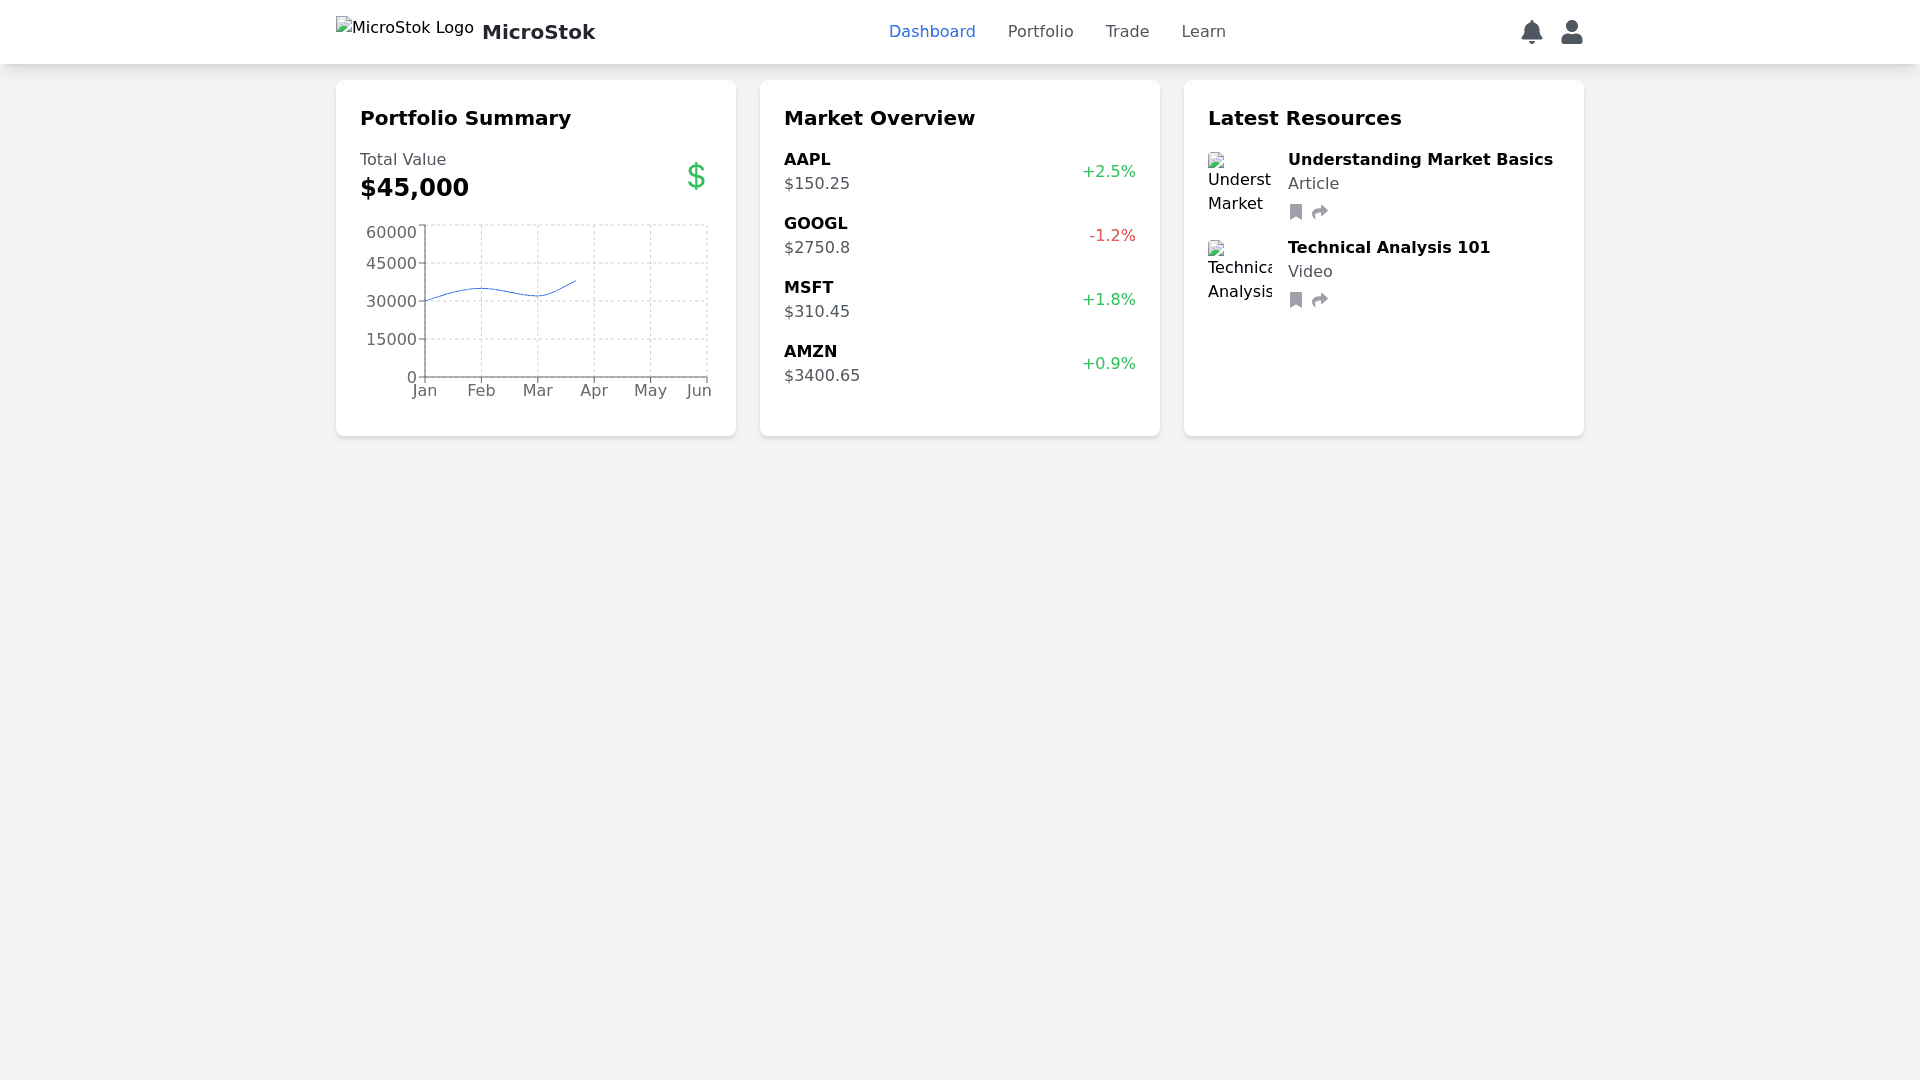This screenshot has height=1080, width=1920.
Task: Open Understanding Market Basics title
Action: pyautogui.click(x=1419, y=160)
